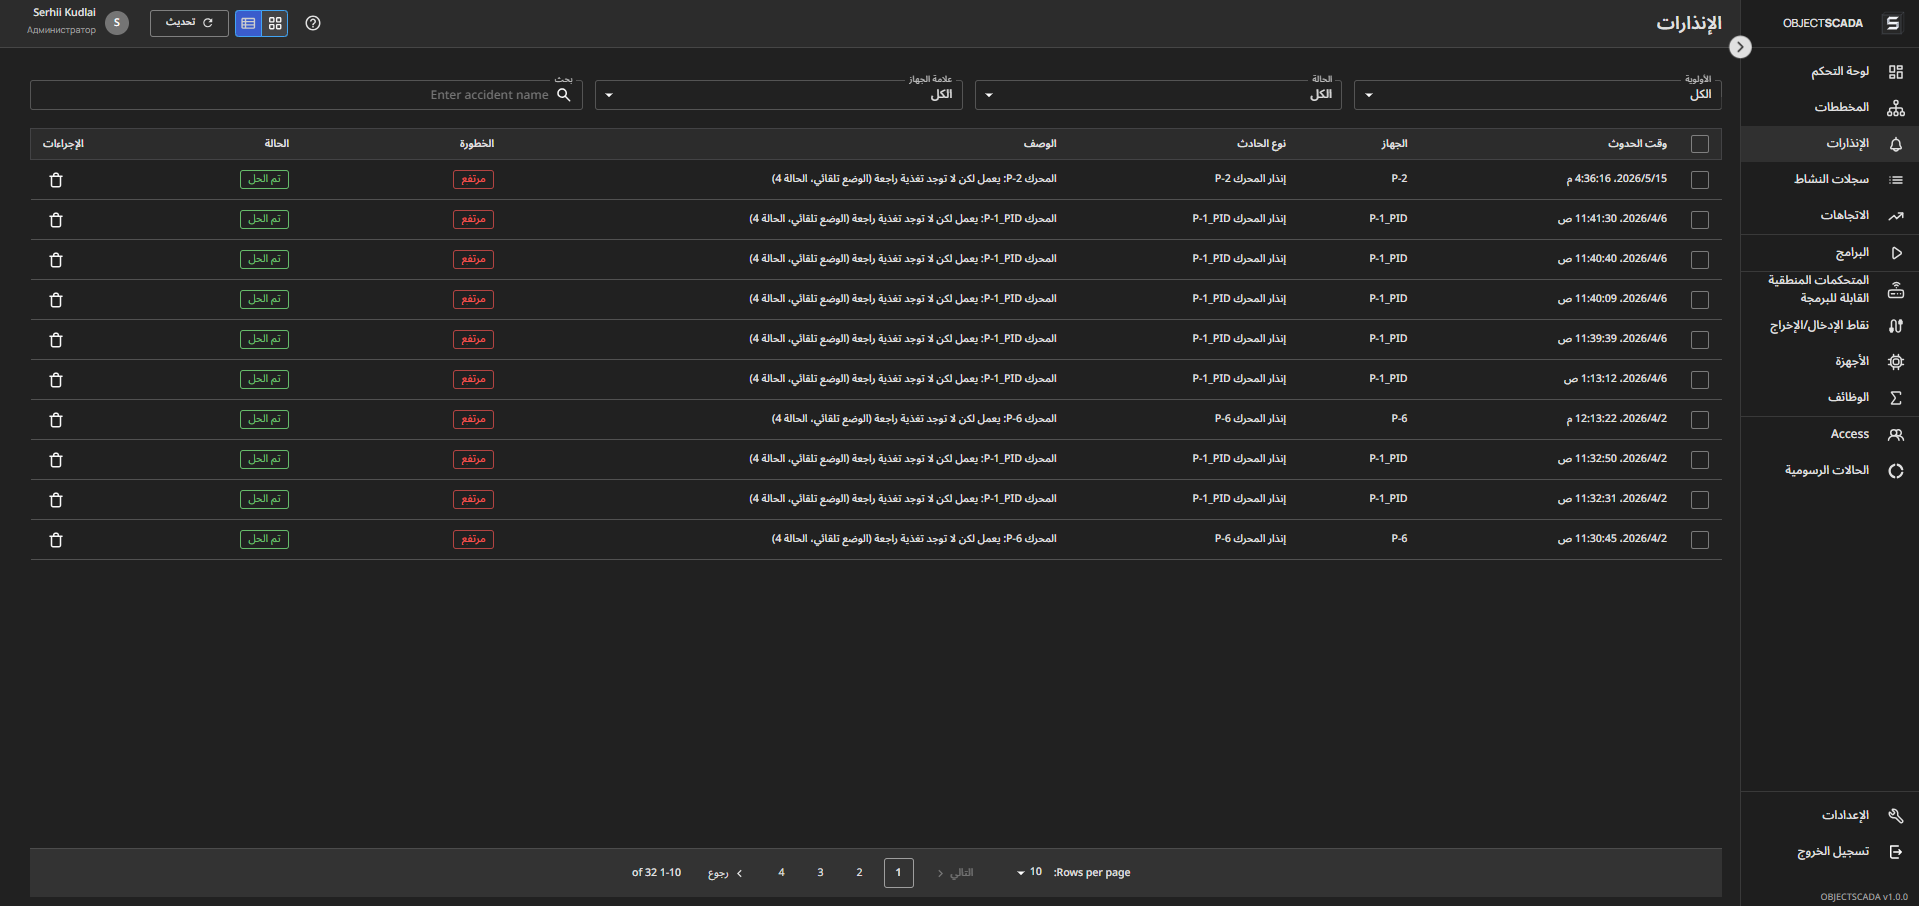Check the alarm row at 11:41:30
The image size is (1919, 906).
point(1699,220)
